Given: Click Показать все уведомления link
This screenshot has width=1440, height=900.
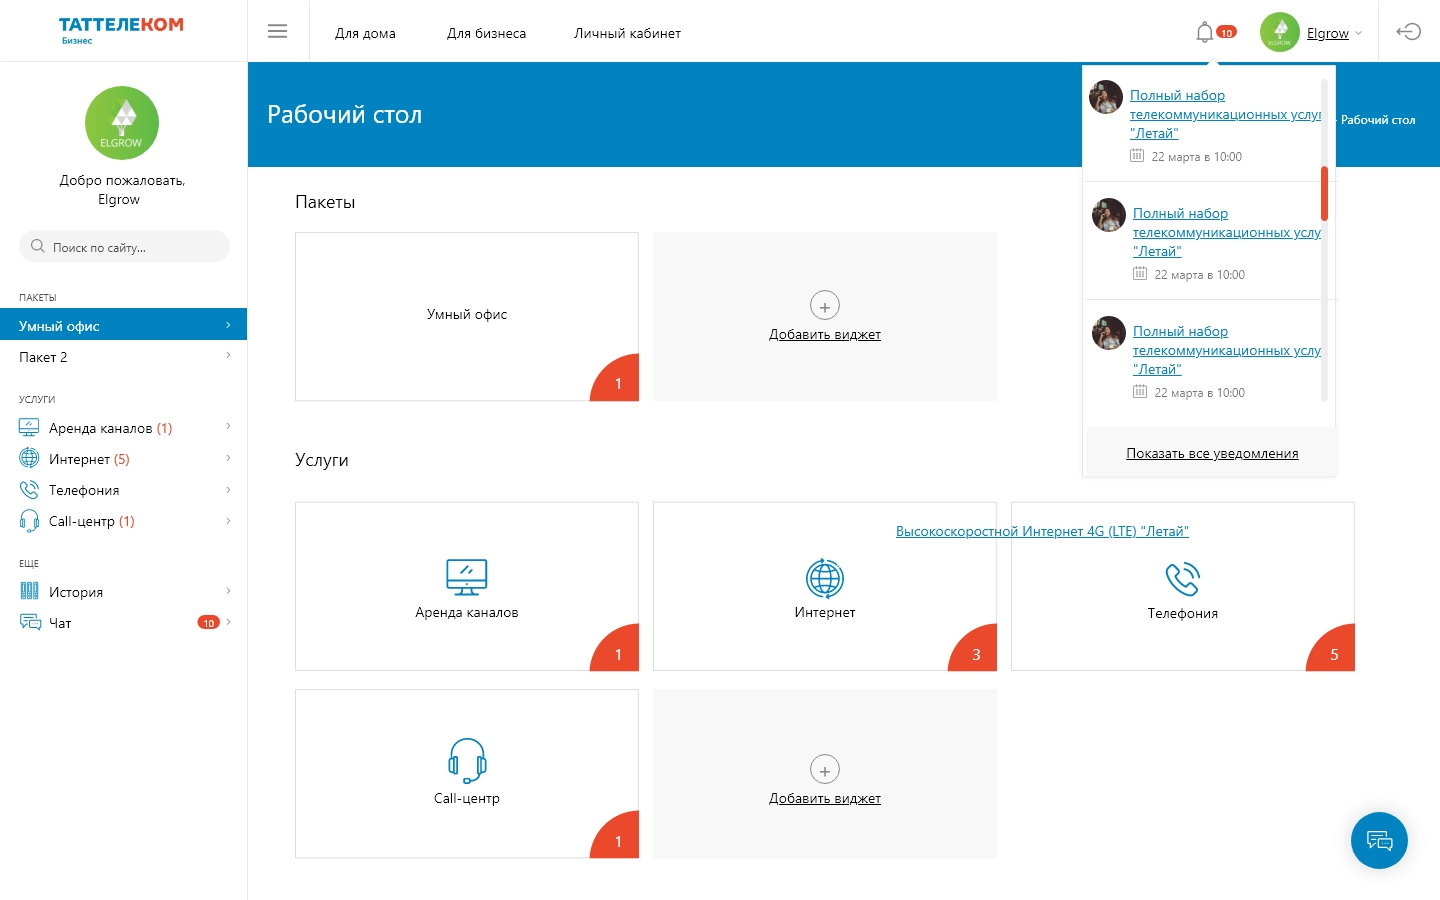Looking at the screenshot, I should tap(1212, 453).
